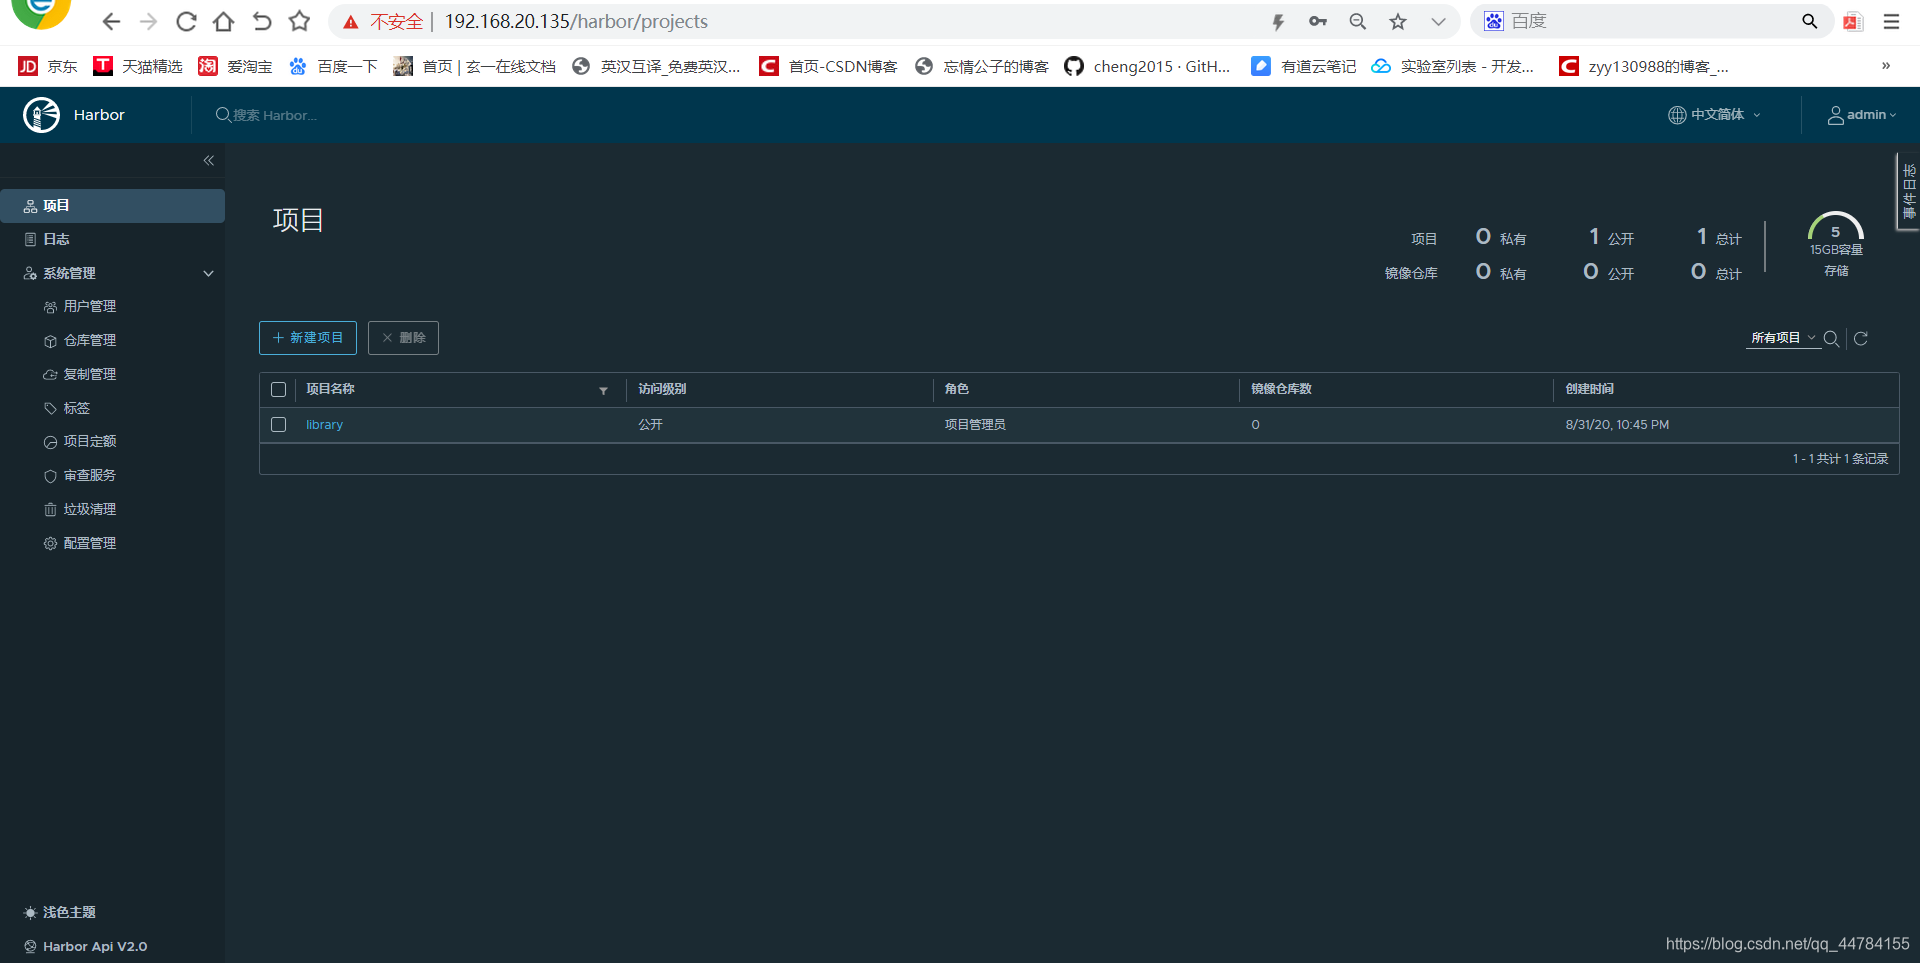Open the 首页-CSDN博客 bookmark
1920x963 pixels.
[828, 66]
